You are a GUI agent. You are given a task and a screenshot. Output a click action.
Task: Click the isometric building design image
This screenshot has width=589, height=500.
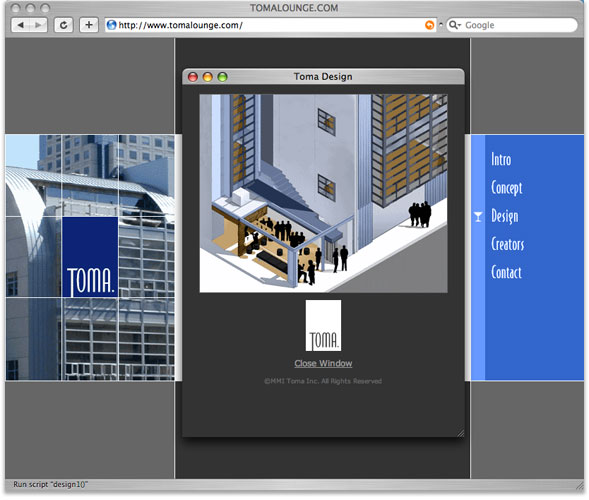click(x=323, y=193)
